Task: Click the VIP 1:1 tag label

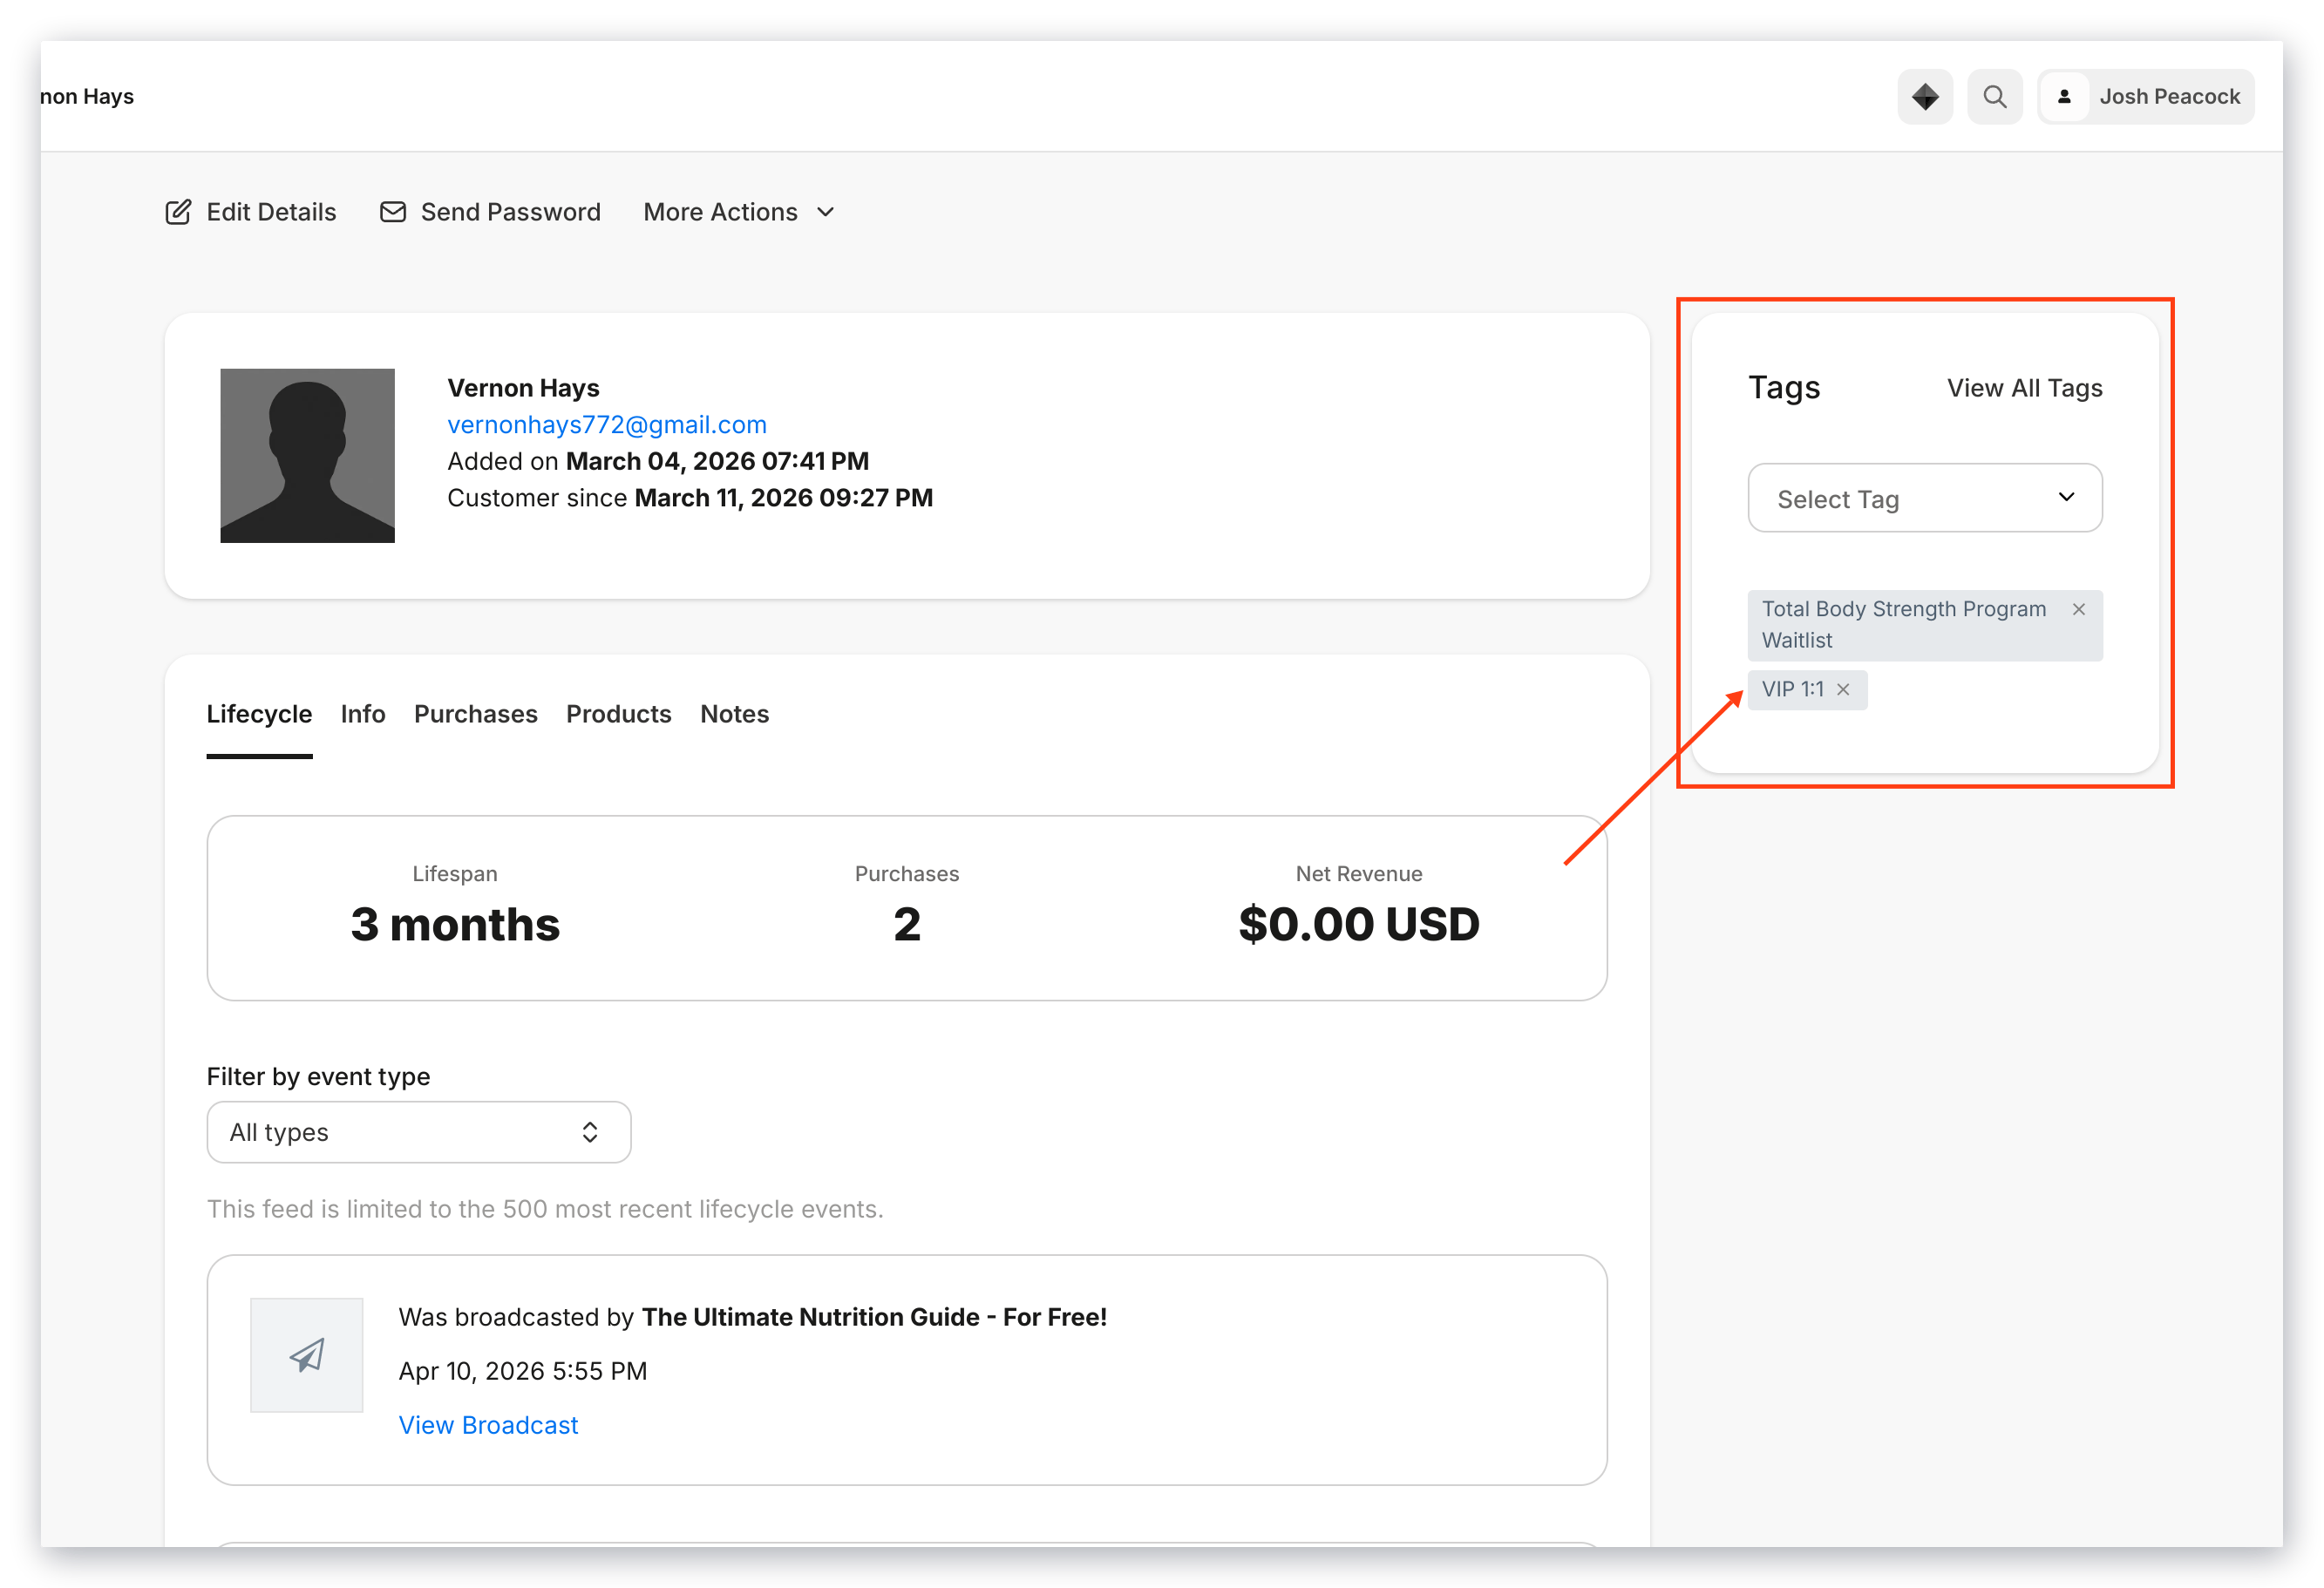Action: click(x=1793, y=689)
